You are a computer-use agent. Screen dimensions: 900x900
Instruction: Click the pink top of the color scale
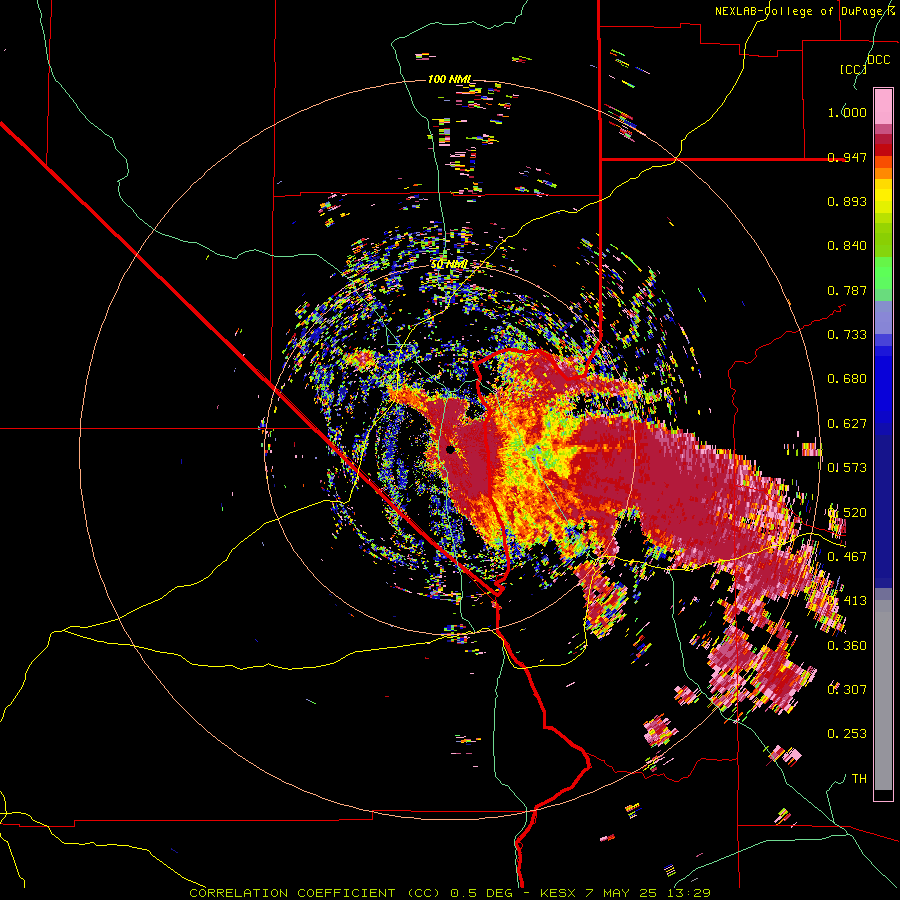(x=883, y=106)
